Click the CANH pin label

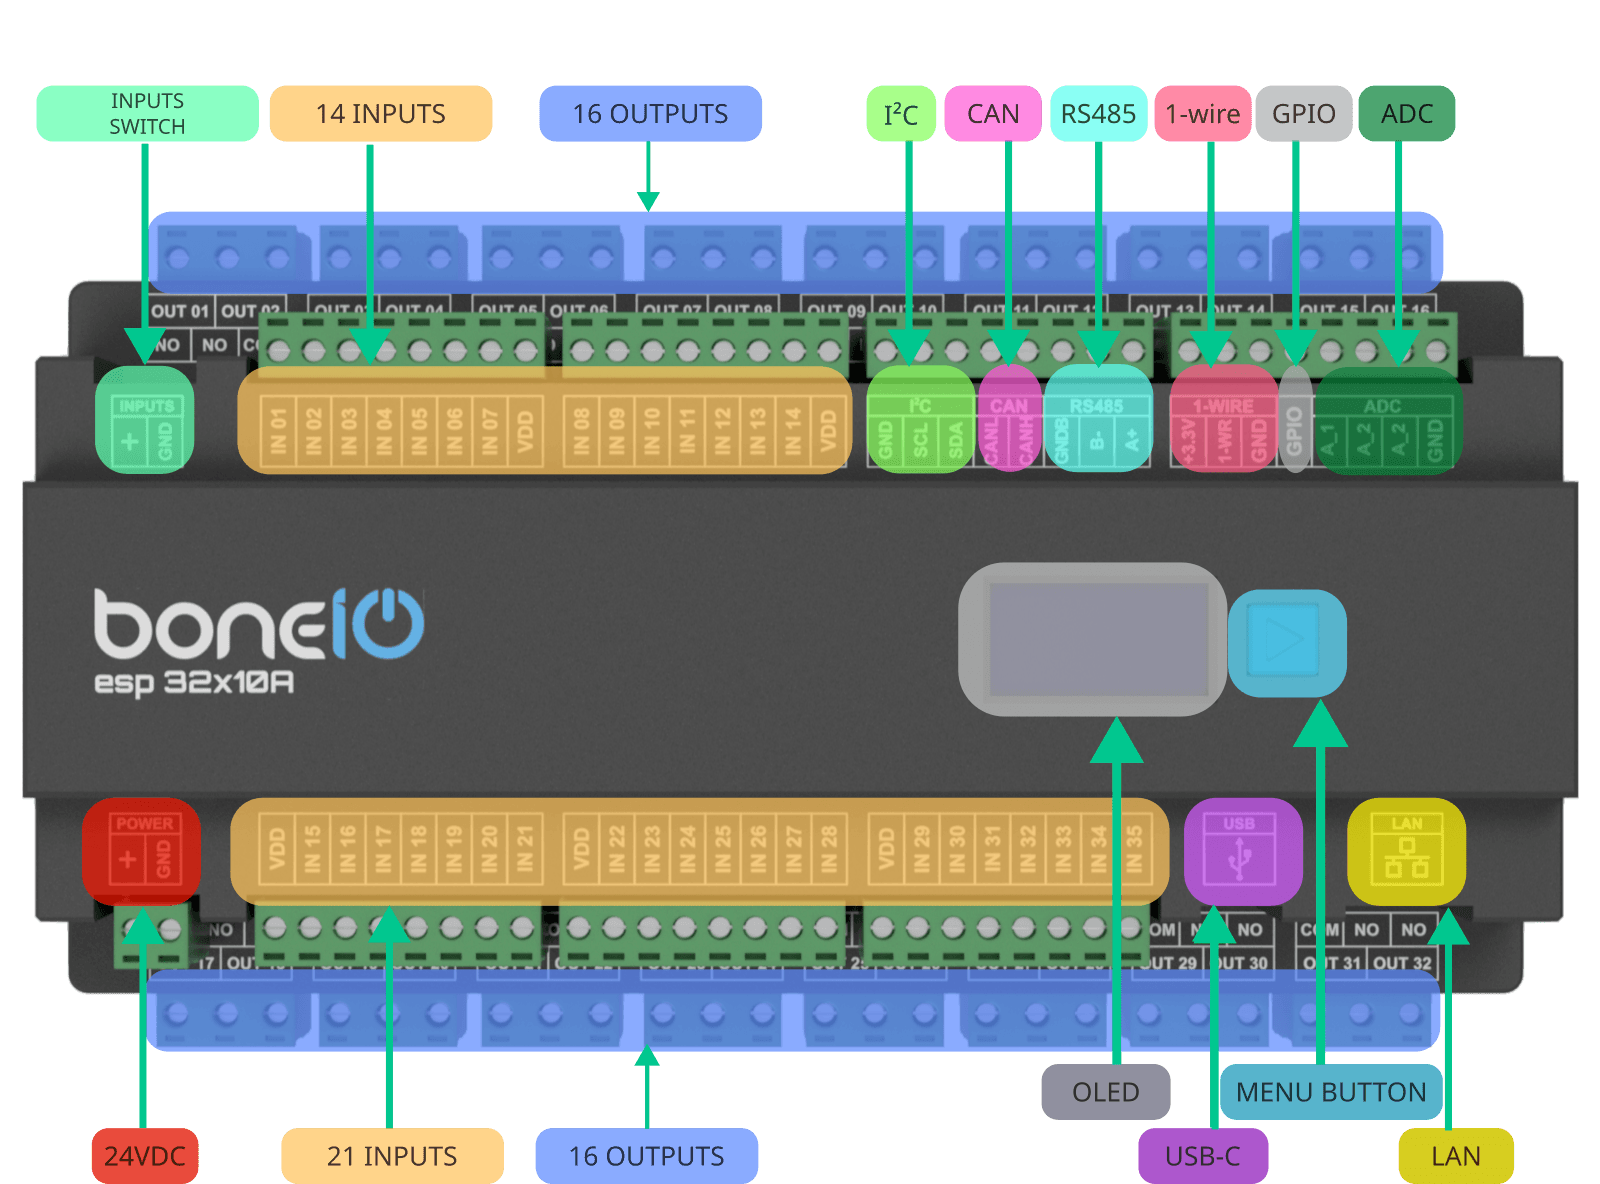coord(1026,442)
